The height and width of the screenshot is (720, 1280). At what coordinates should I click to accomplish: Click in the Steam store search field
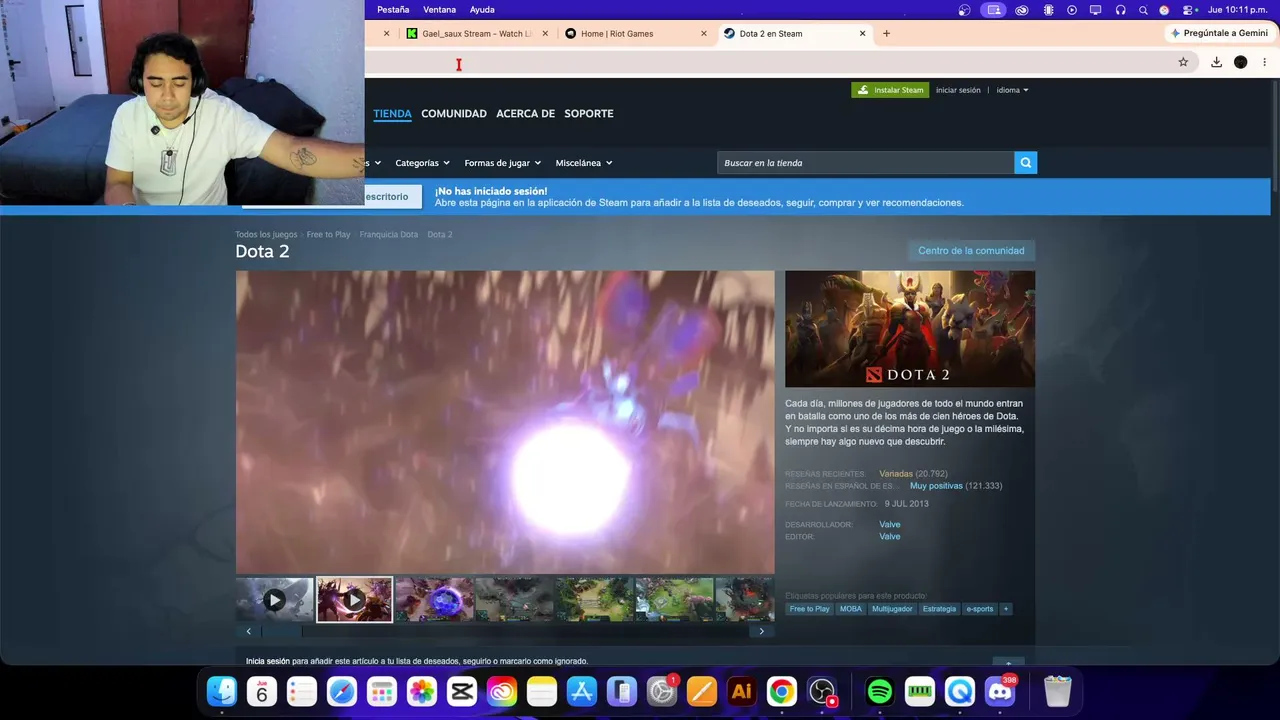(x=866, y=163)
